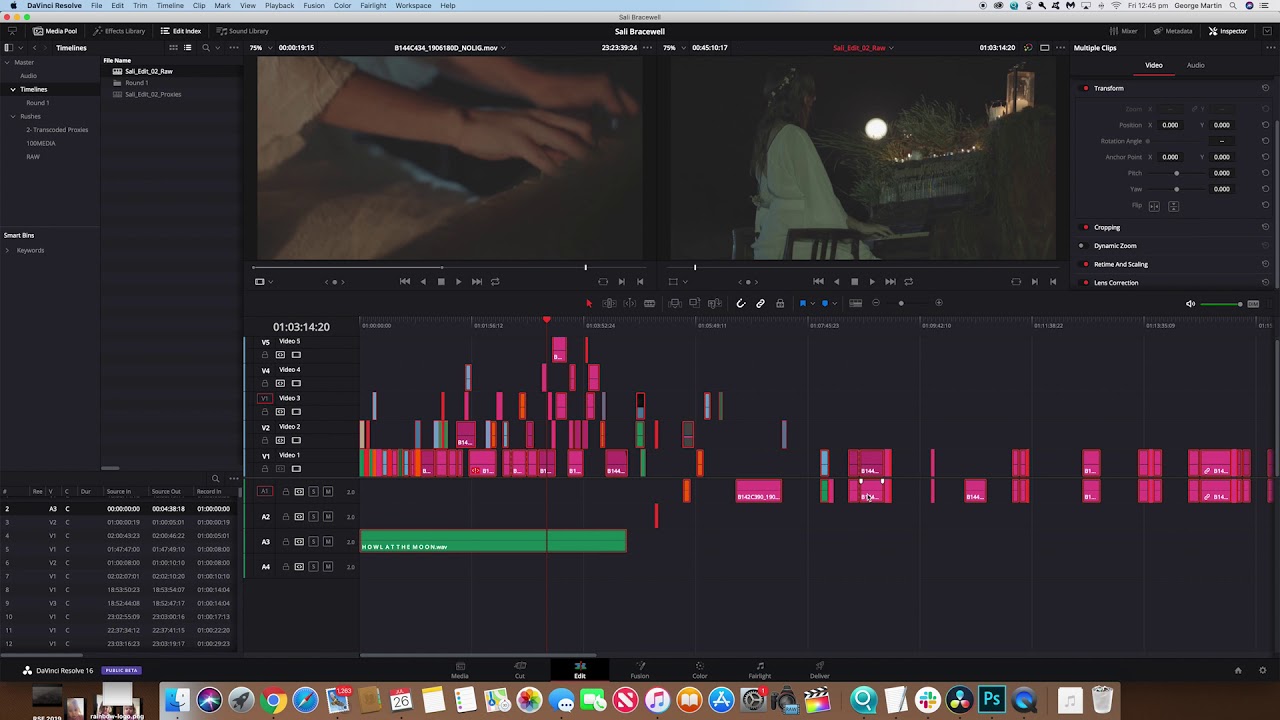Activate the Blade Edit razor tool
Viewport: 1280px width, 720px height.
(x=650, y=303)
